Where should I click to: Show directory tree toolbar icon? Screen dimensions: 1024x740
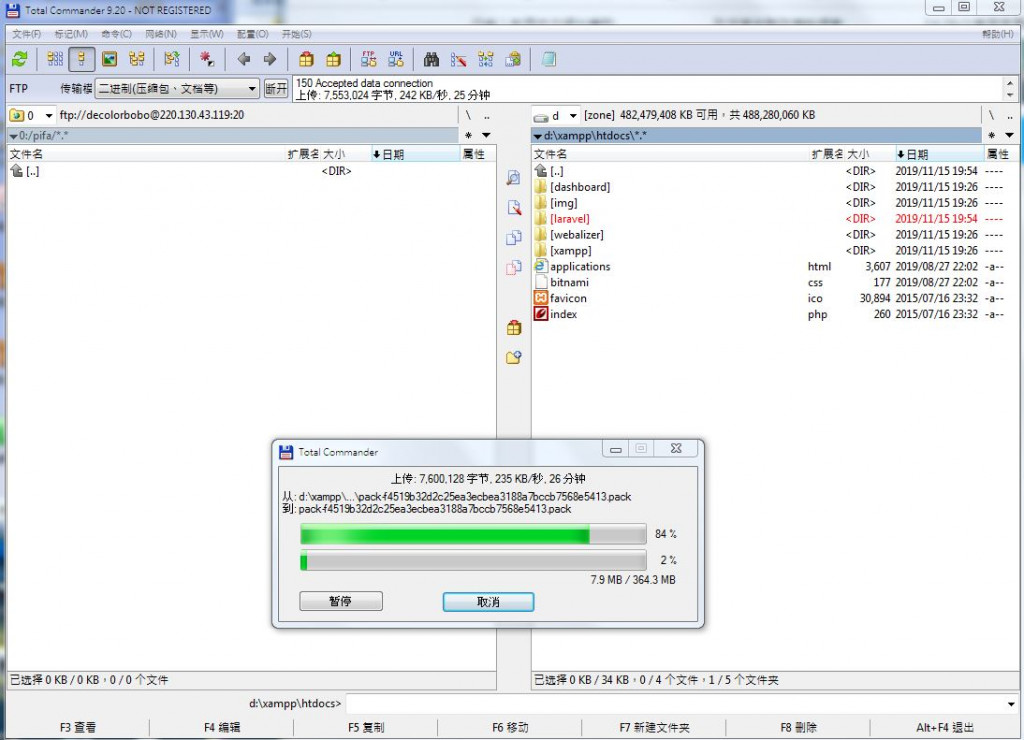pyautogui.click(x=136, y=59)
